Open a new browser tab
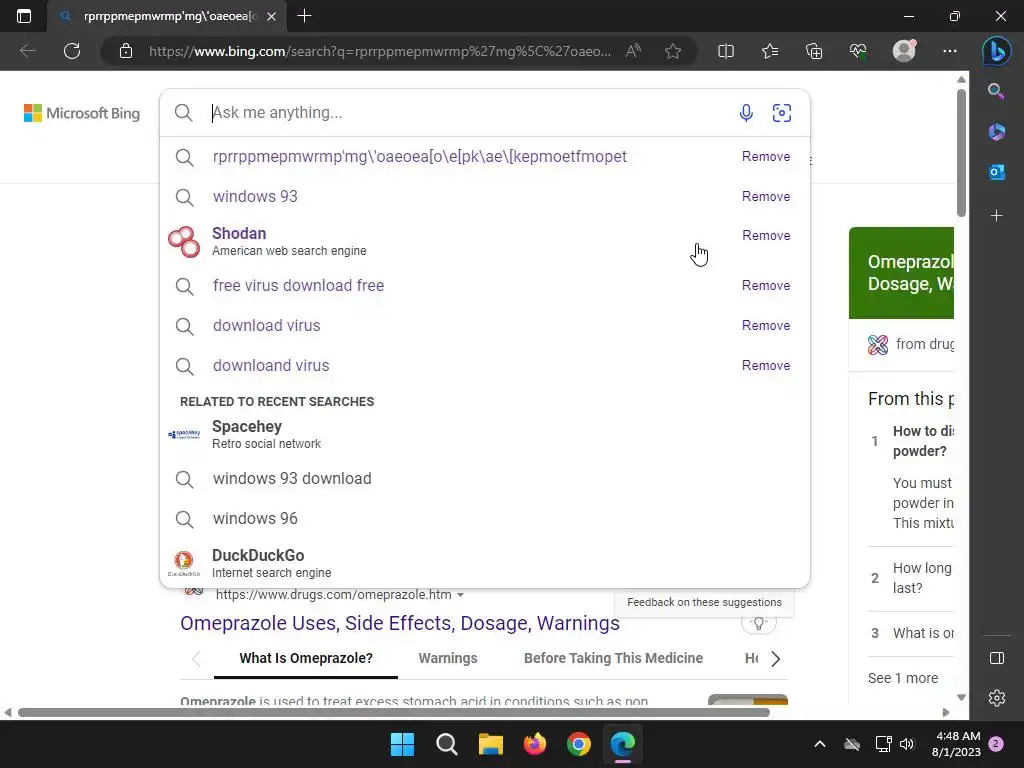The width and height of the screenshot is (1024, 768). click(304, 16)
